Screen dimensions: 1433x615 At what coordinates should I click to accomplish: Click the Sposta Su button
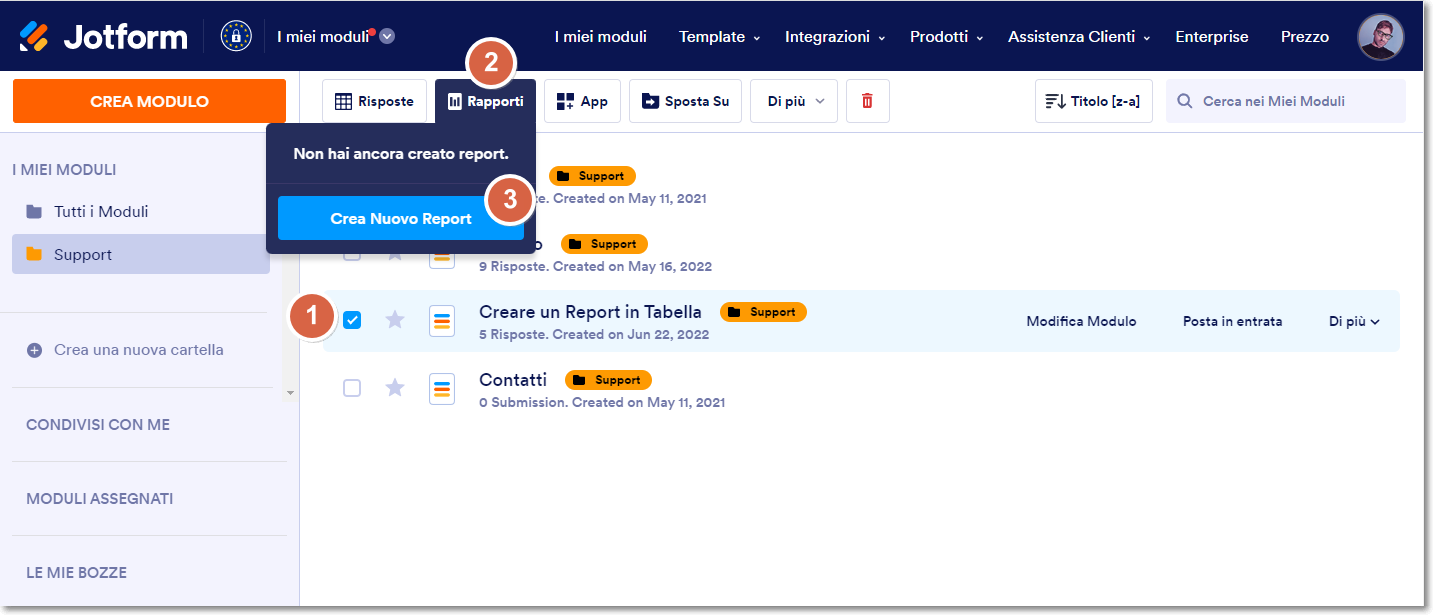[685, 101]
